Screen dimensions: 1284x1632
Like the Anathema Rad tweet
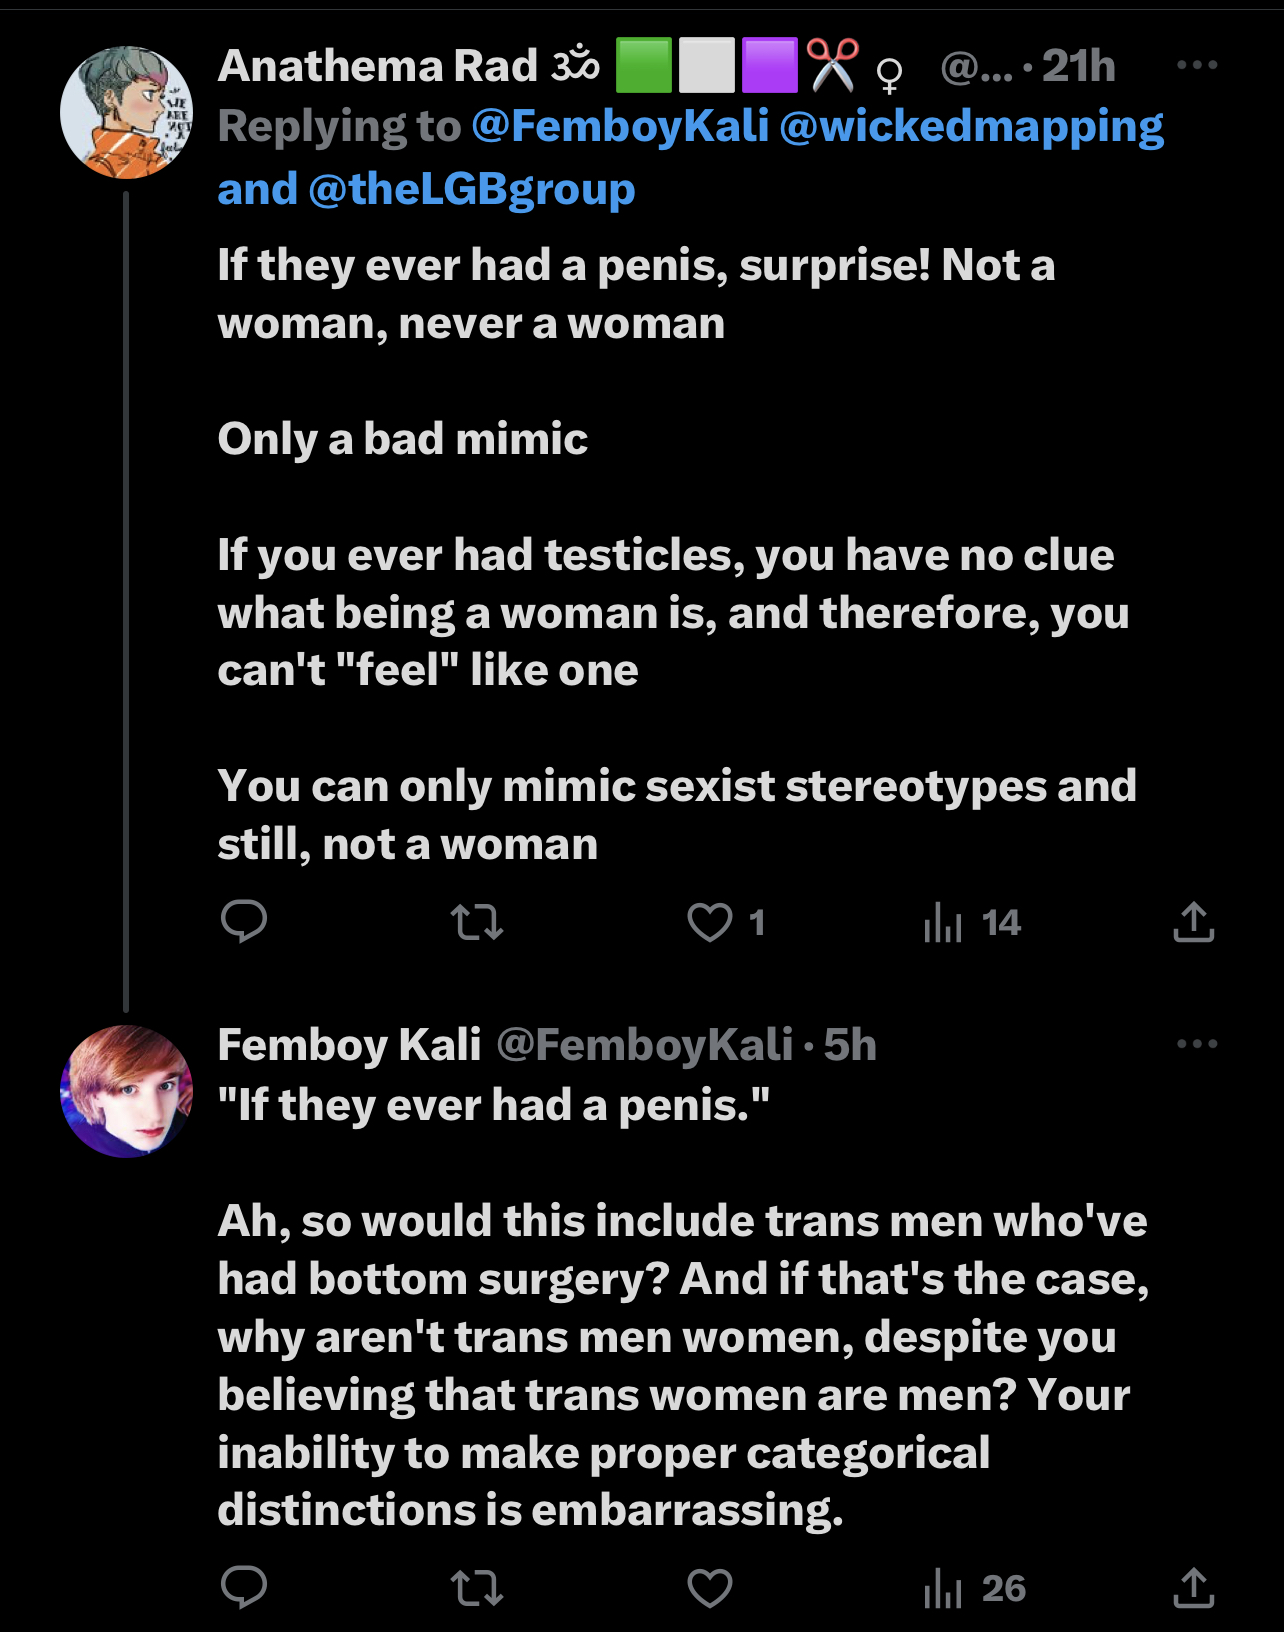(726, 922)
